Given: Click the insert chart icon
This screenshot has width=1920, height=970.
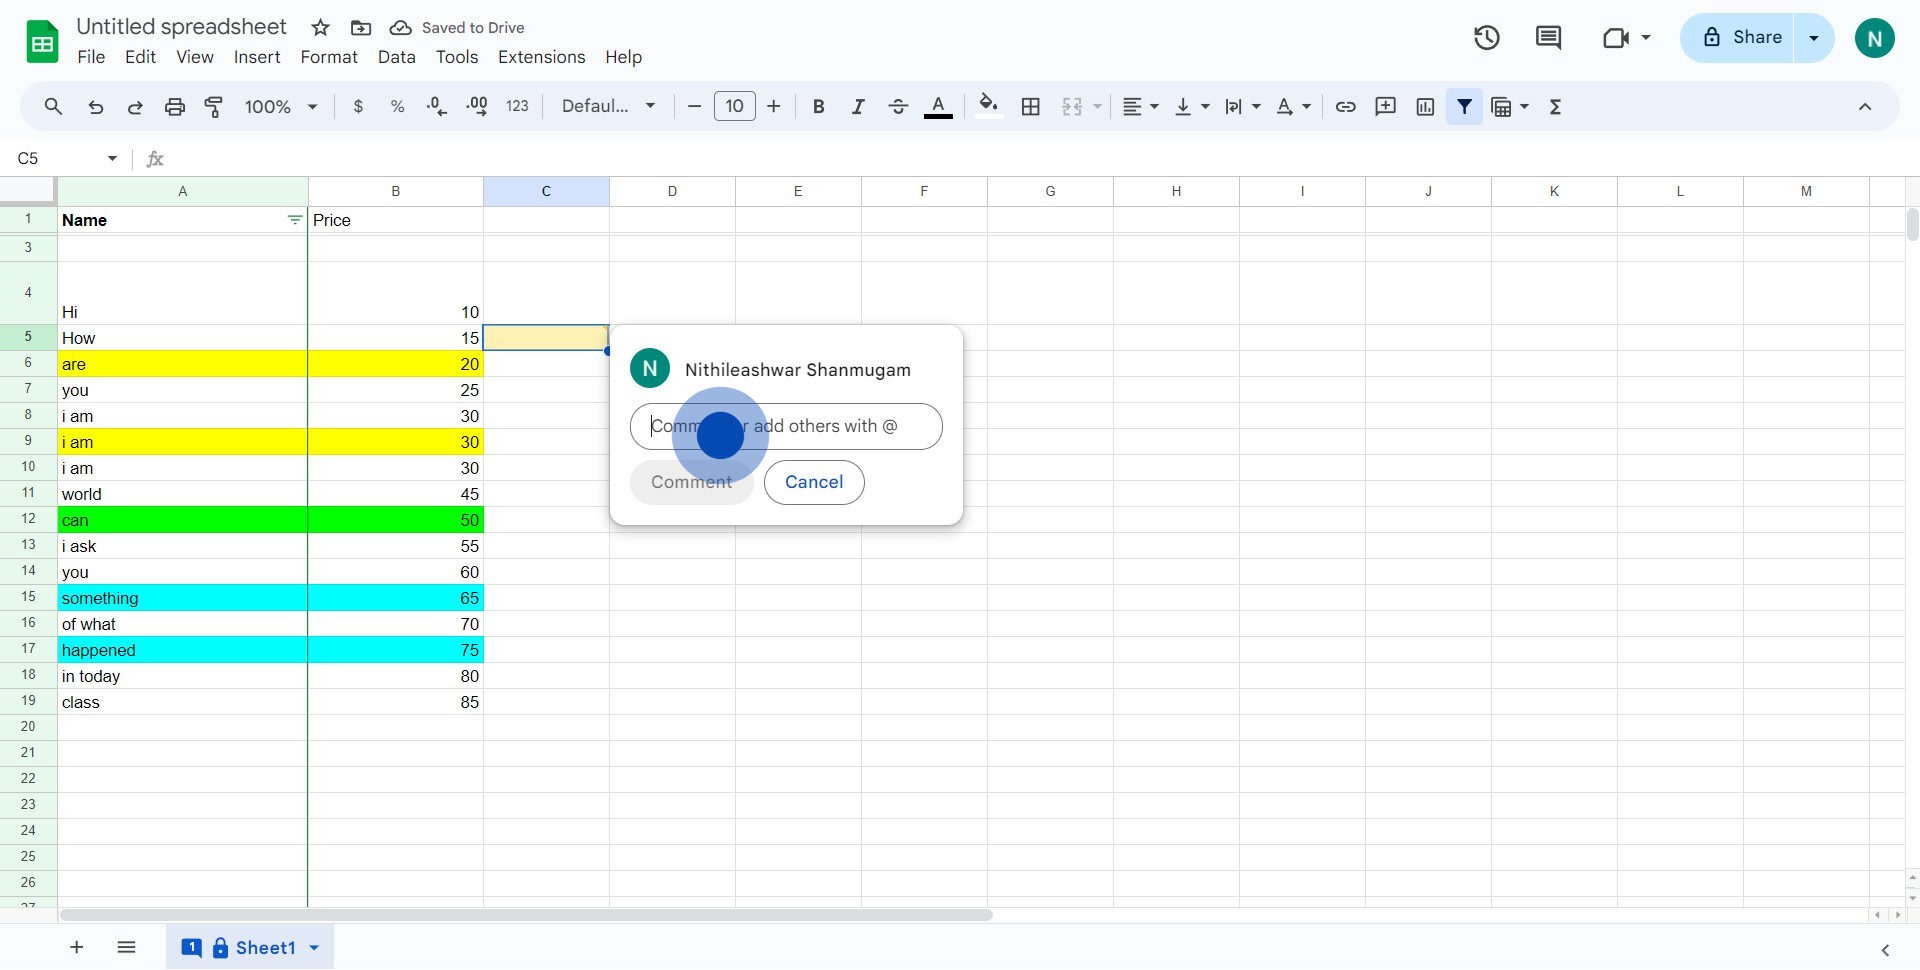Looking at the screenshot, I should 1426,107.
